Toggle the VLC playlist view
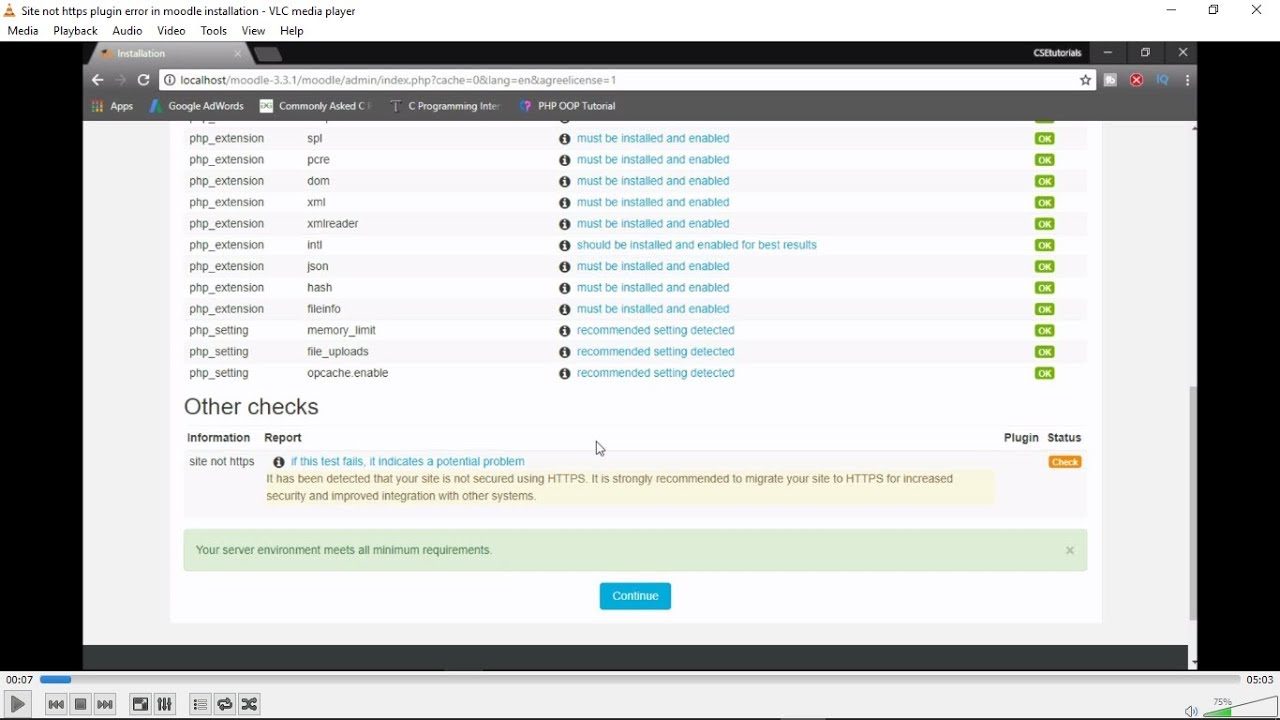Viewport: 1280px width, 720px height. [200, 705]
